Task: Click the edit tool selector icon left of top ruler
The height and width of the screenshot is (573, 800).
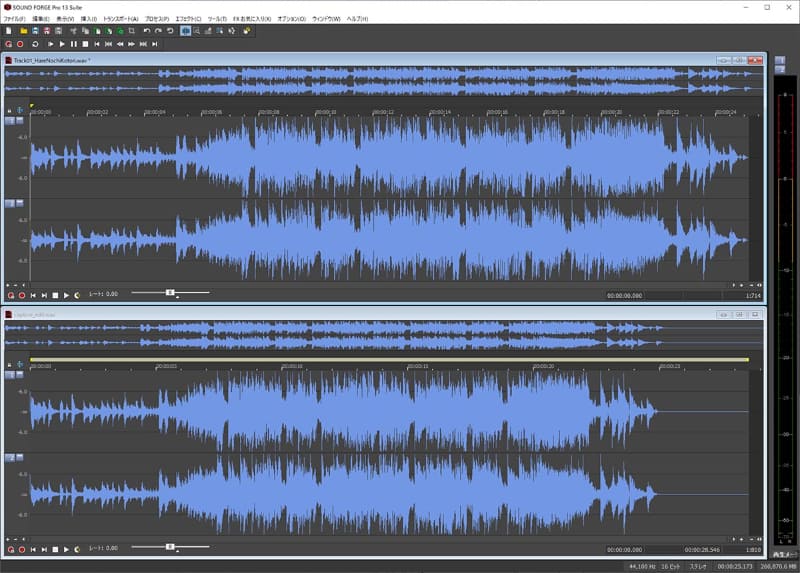Action: tap(20, 110)
